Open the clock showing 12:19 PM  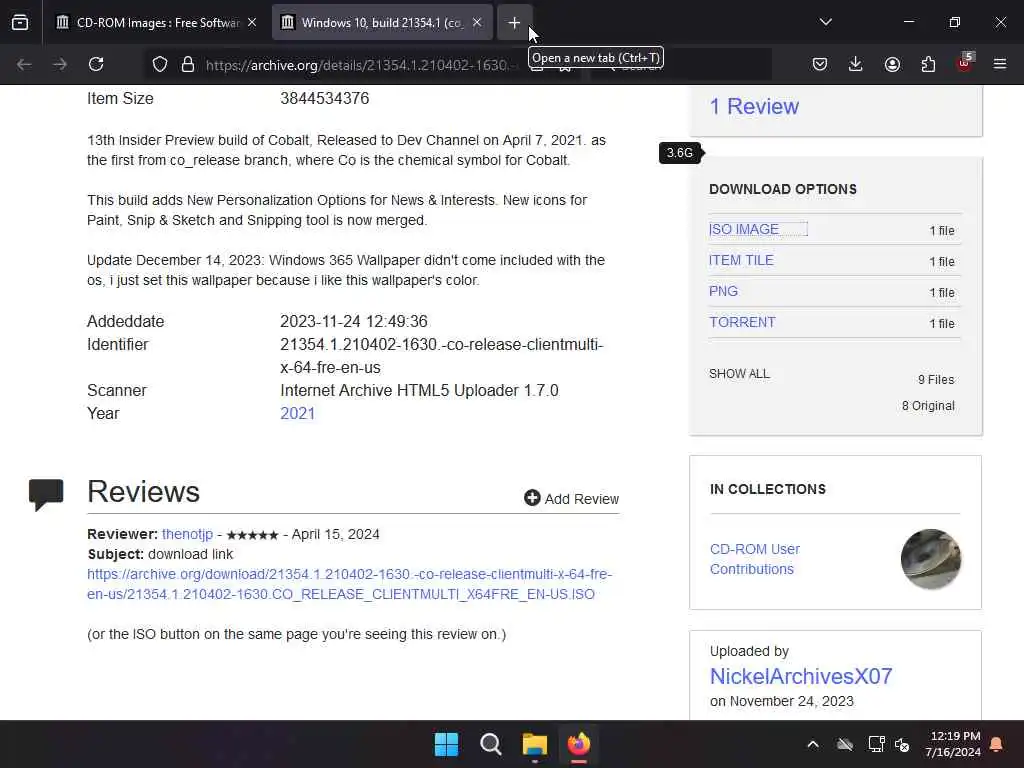953,744
